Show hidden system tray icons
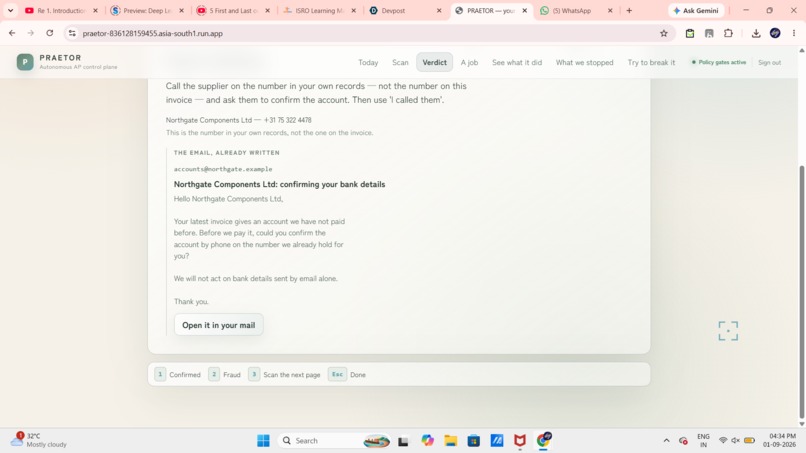The image size is (806, 453). (666, 441)
